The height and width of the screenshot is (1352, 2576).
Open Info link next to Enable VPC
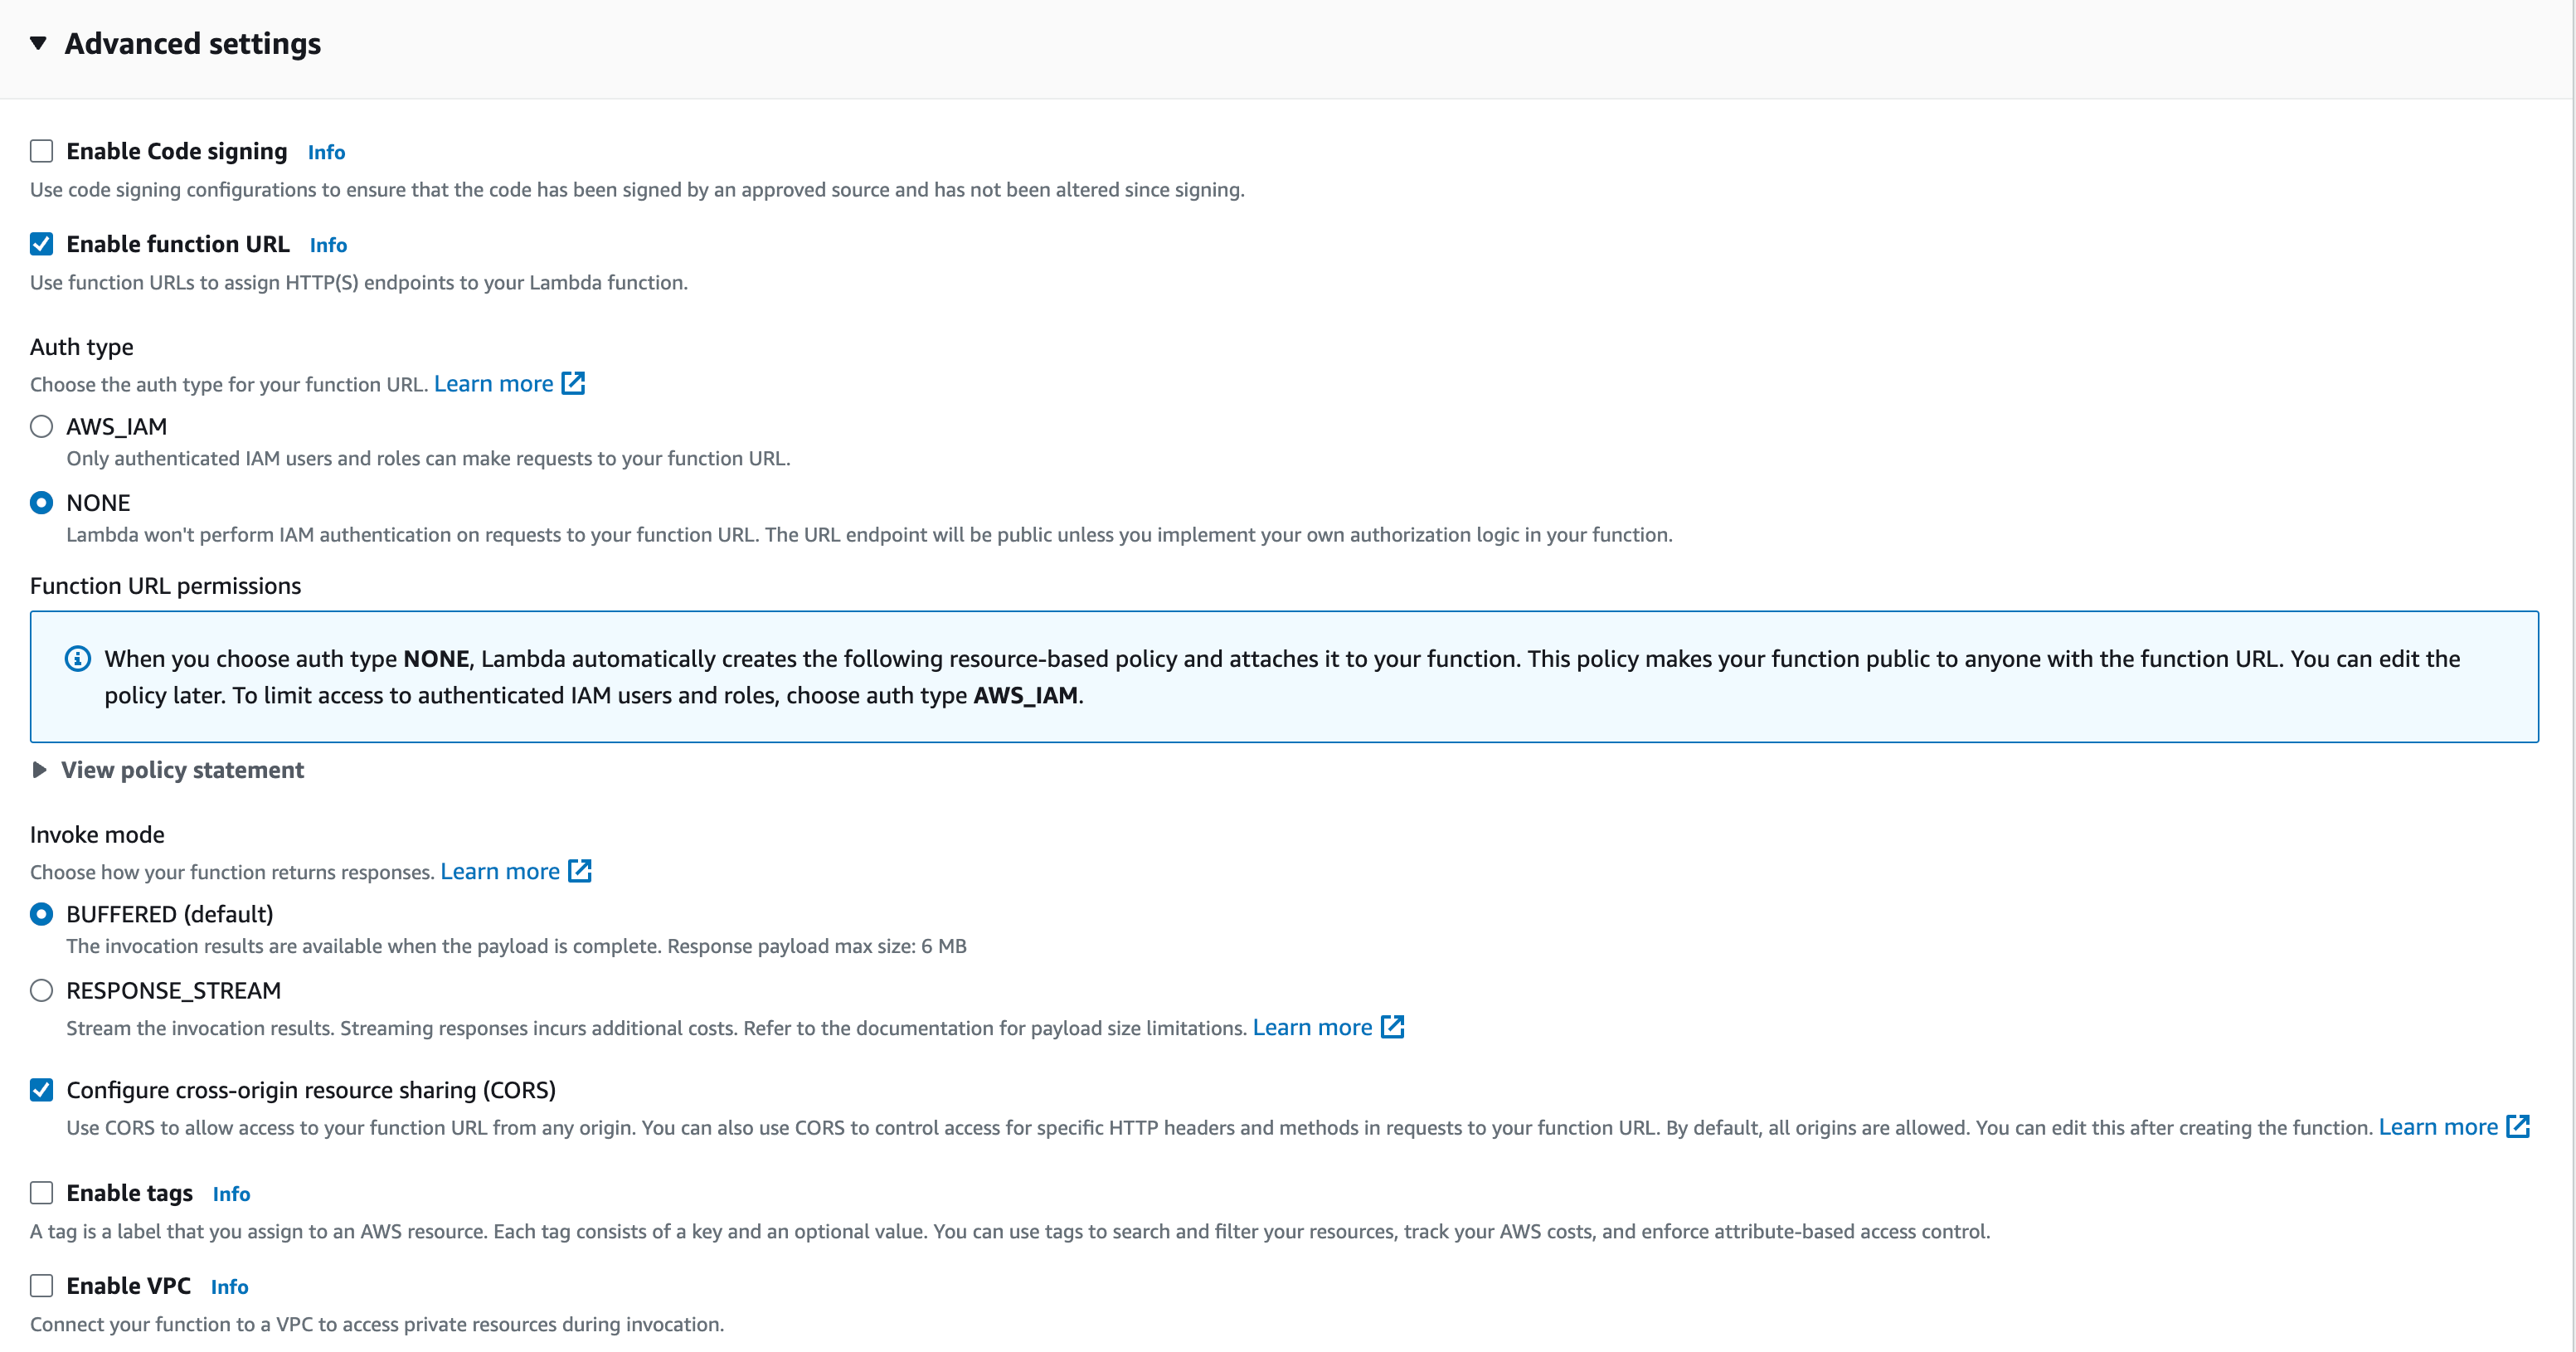point(229,1287)
